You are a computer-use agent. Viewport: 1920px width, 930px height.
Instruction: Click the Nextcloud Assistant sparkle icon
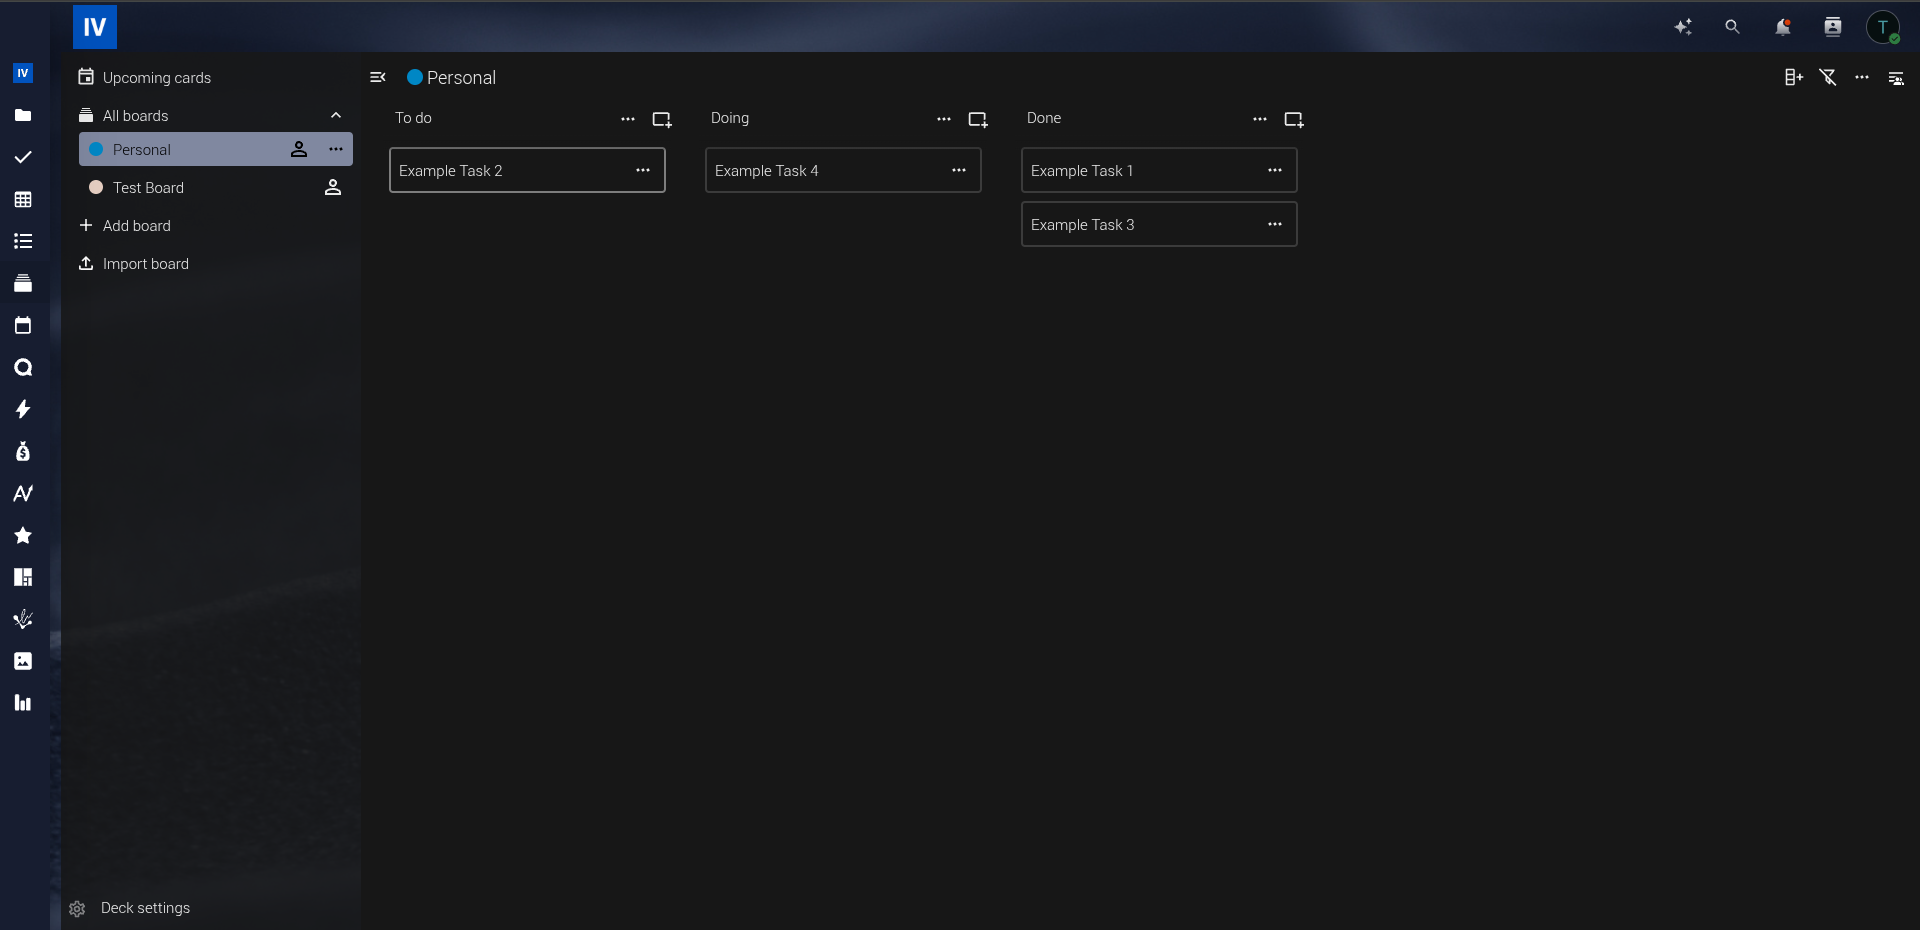(x=1683, y=27)
